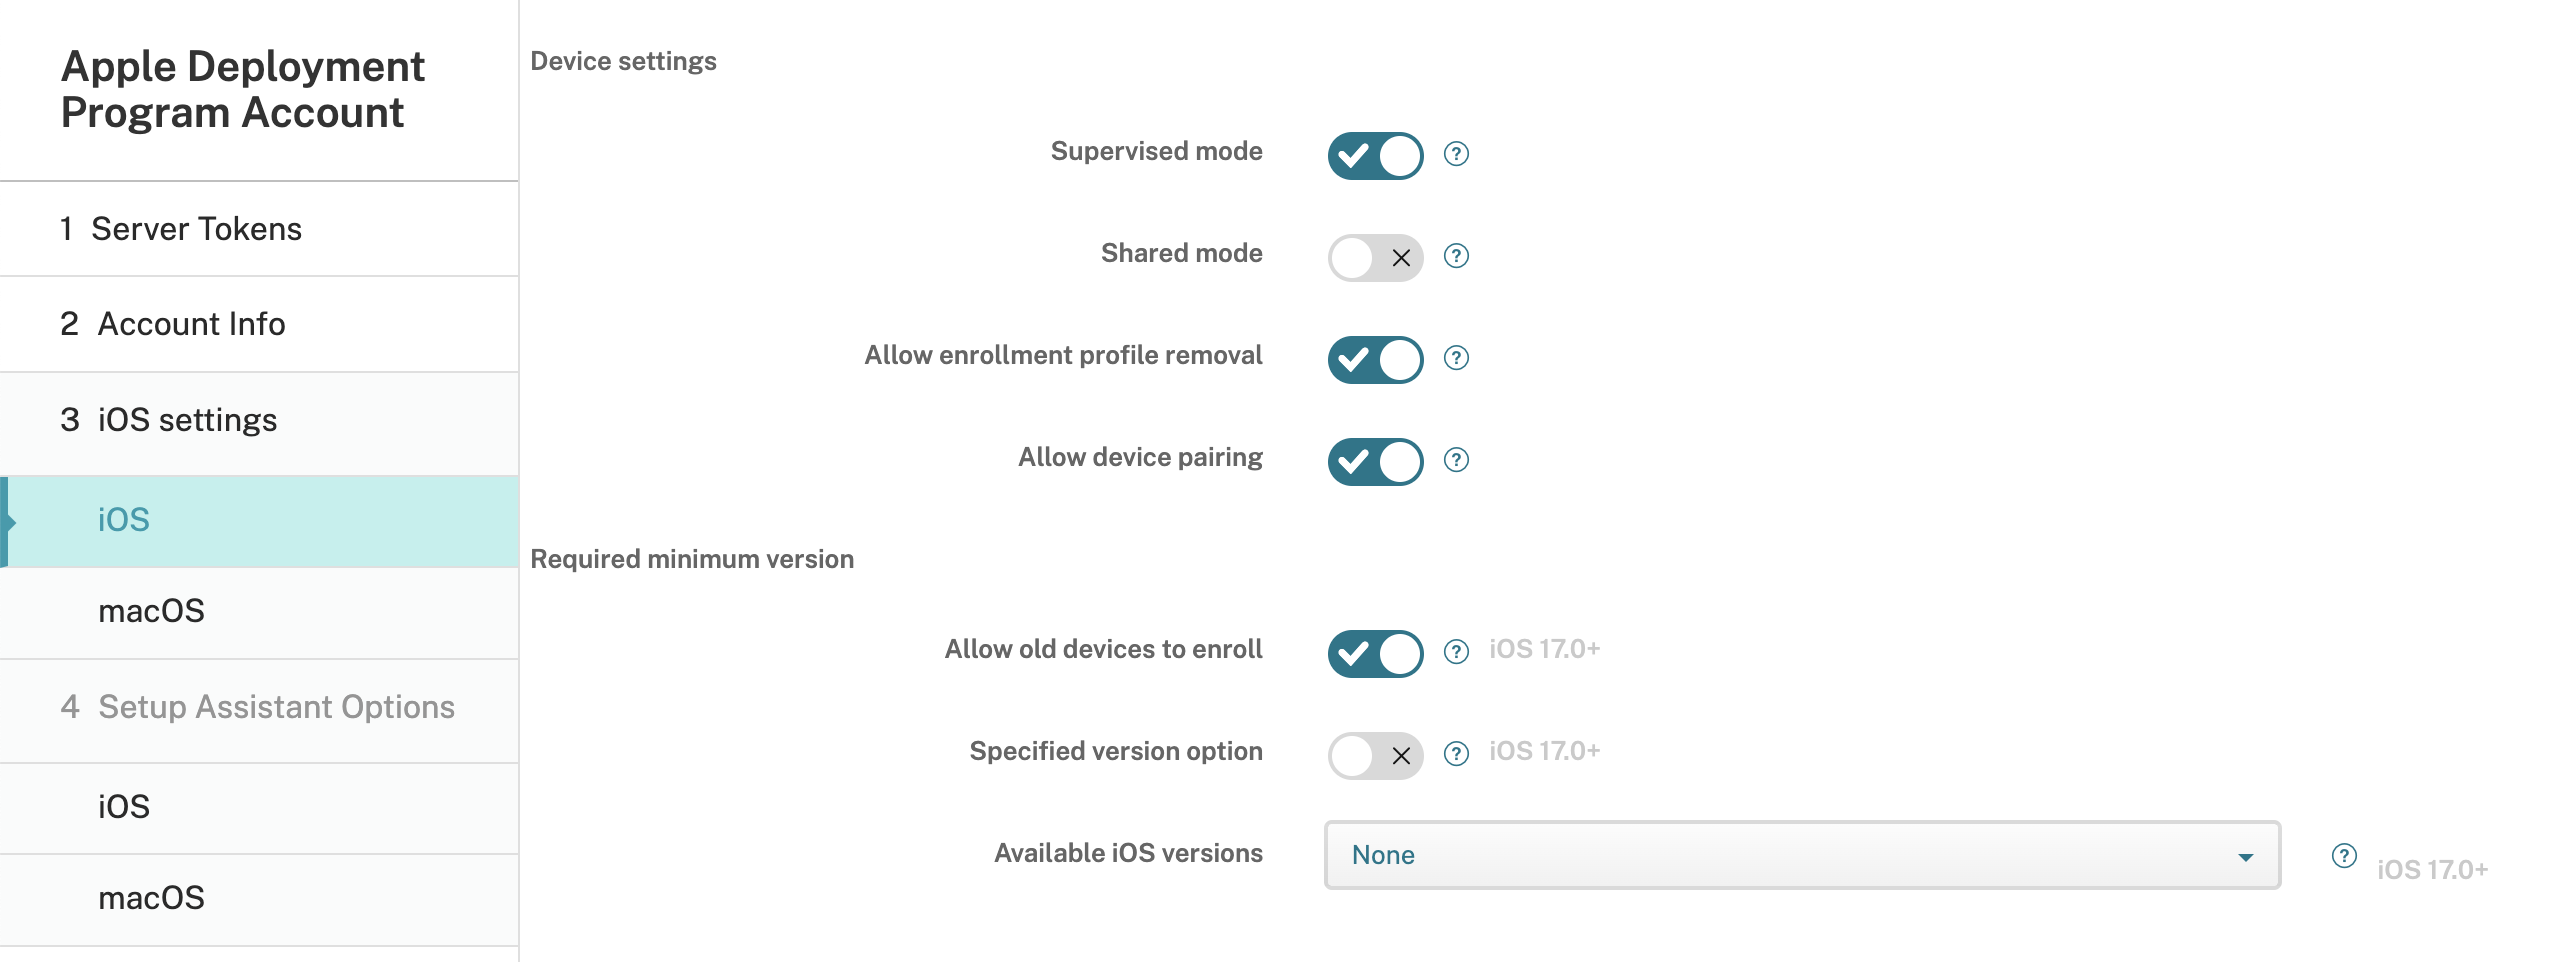Screen dimensions: 2552x962
Task: Click help icon for enrollment profile removal
Action: coord(1456,358)
